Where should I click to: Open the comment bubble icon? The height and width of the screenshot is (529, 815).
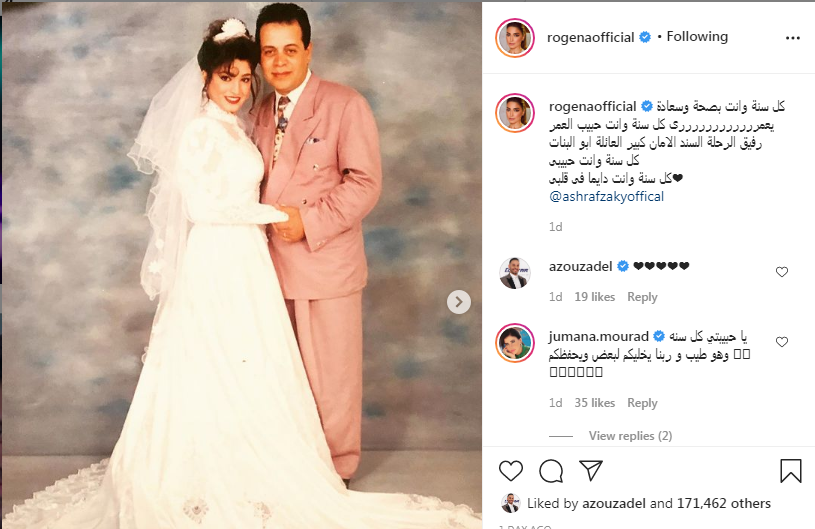pos(551,471)
